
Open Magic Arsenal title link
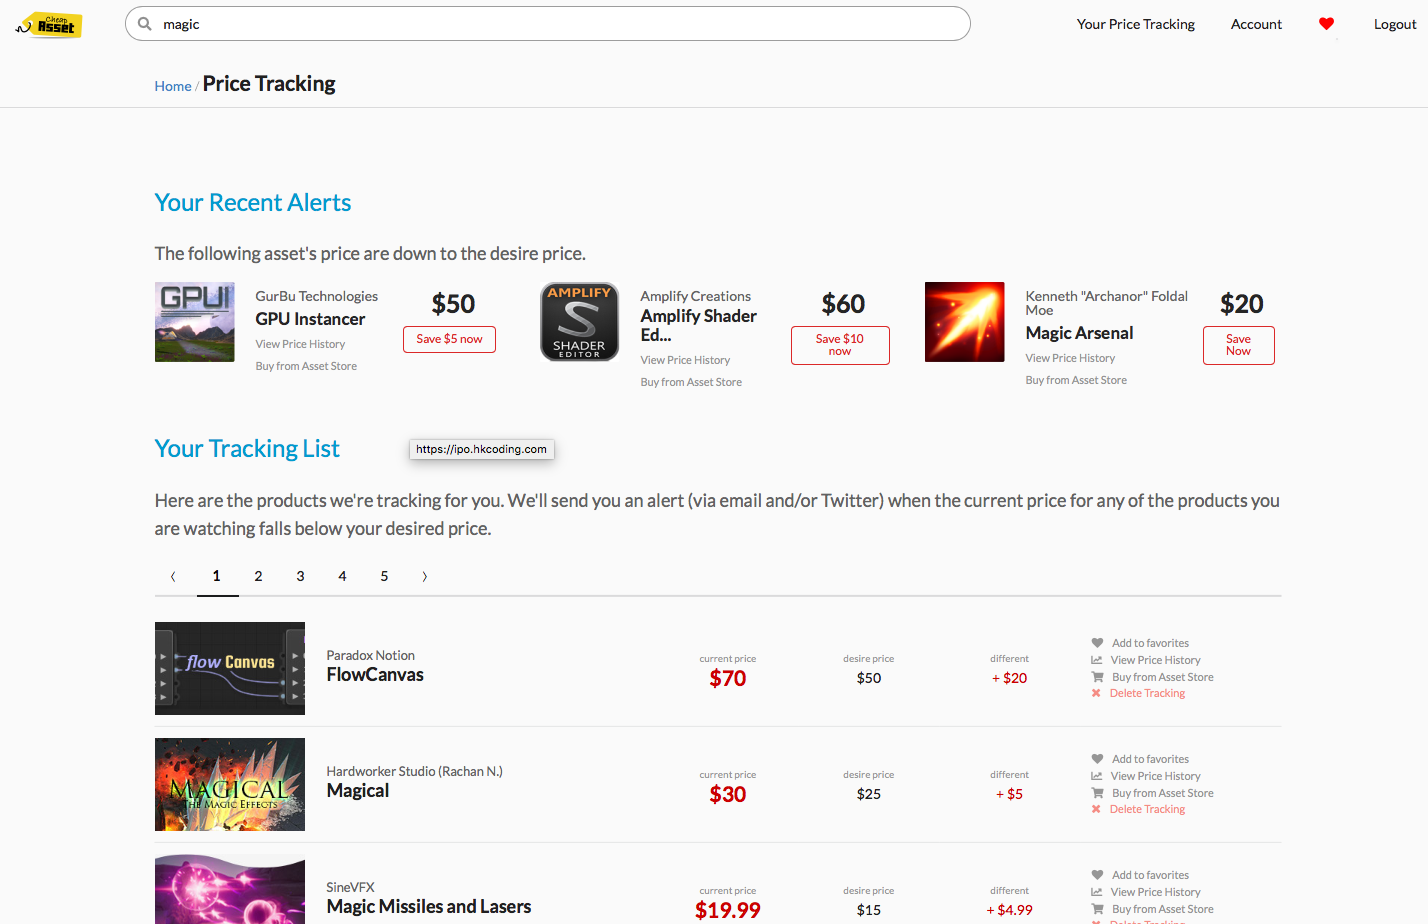[1079, 333]
